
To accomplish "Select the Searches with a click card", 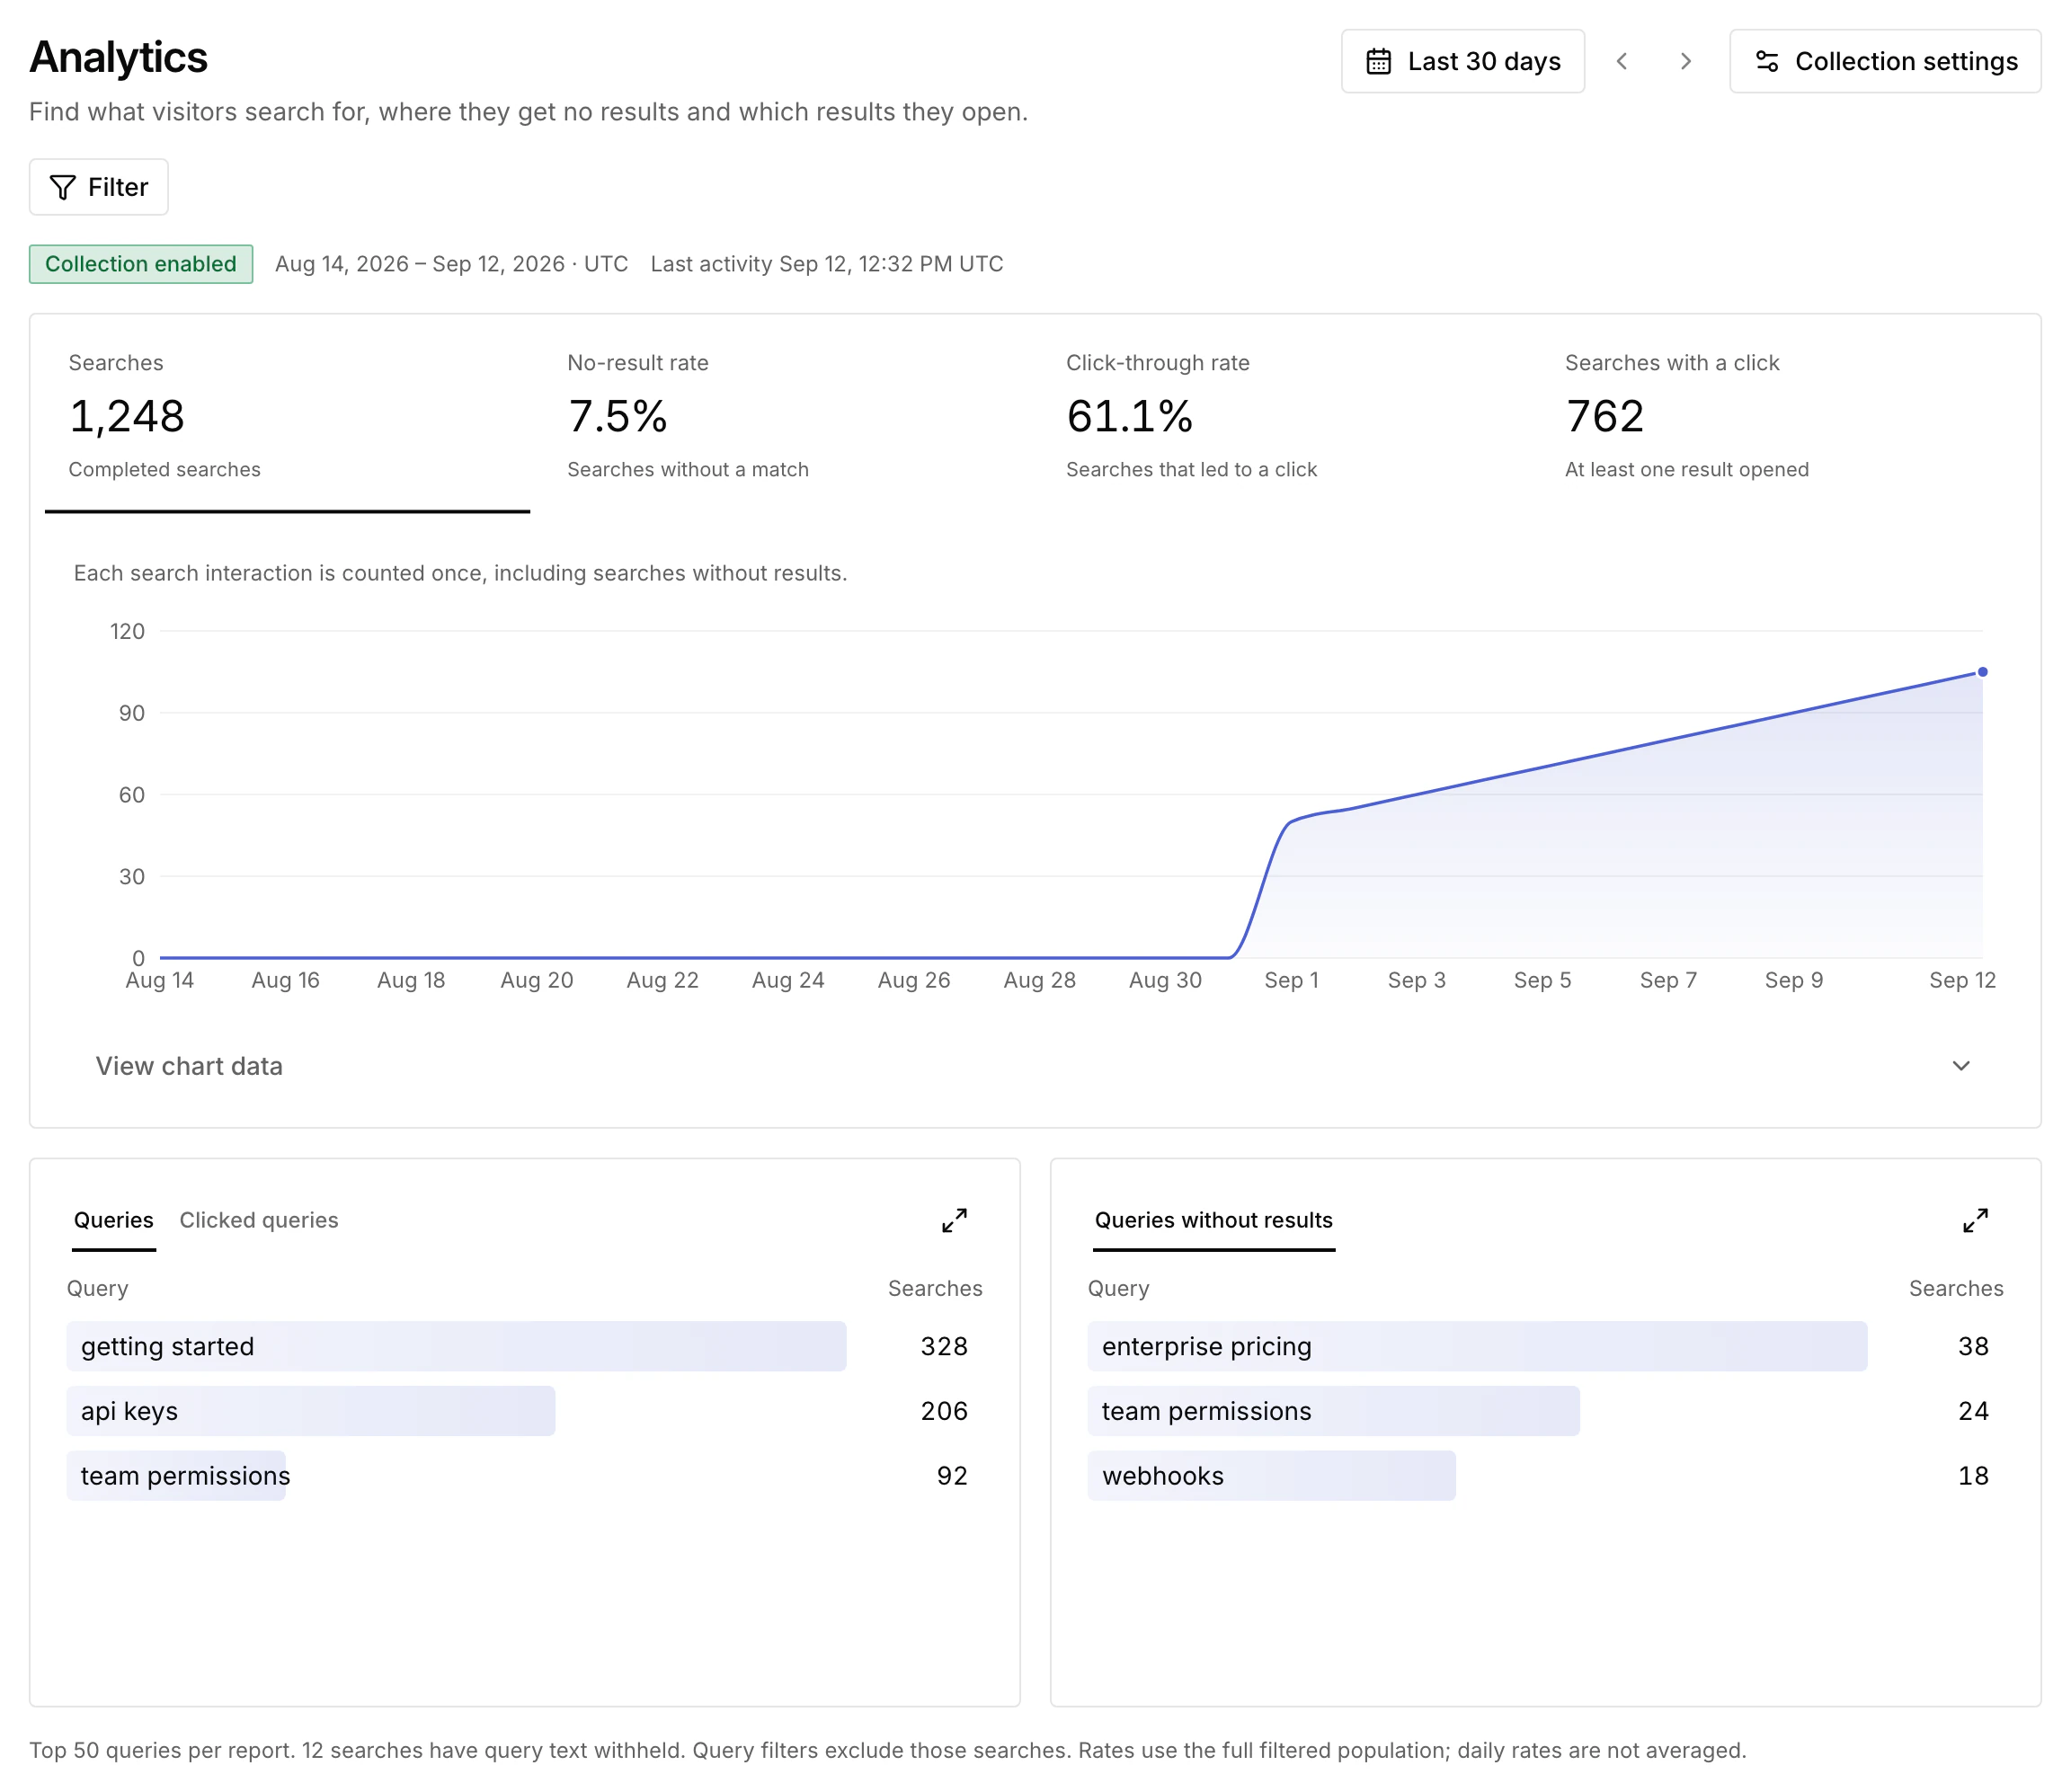I will 1784,415.
